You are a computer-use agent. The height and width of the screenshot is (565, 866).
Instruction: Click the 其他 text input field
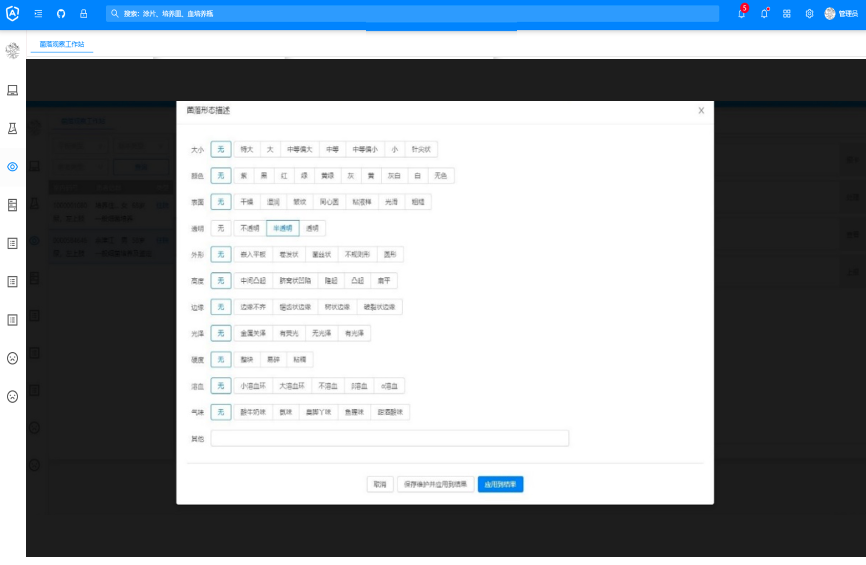pyautogui.click(x=389, y=438)
